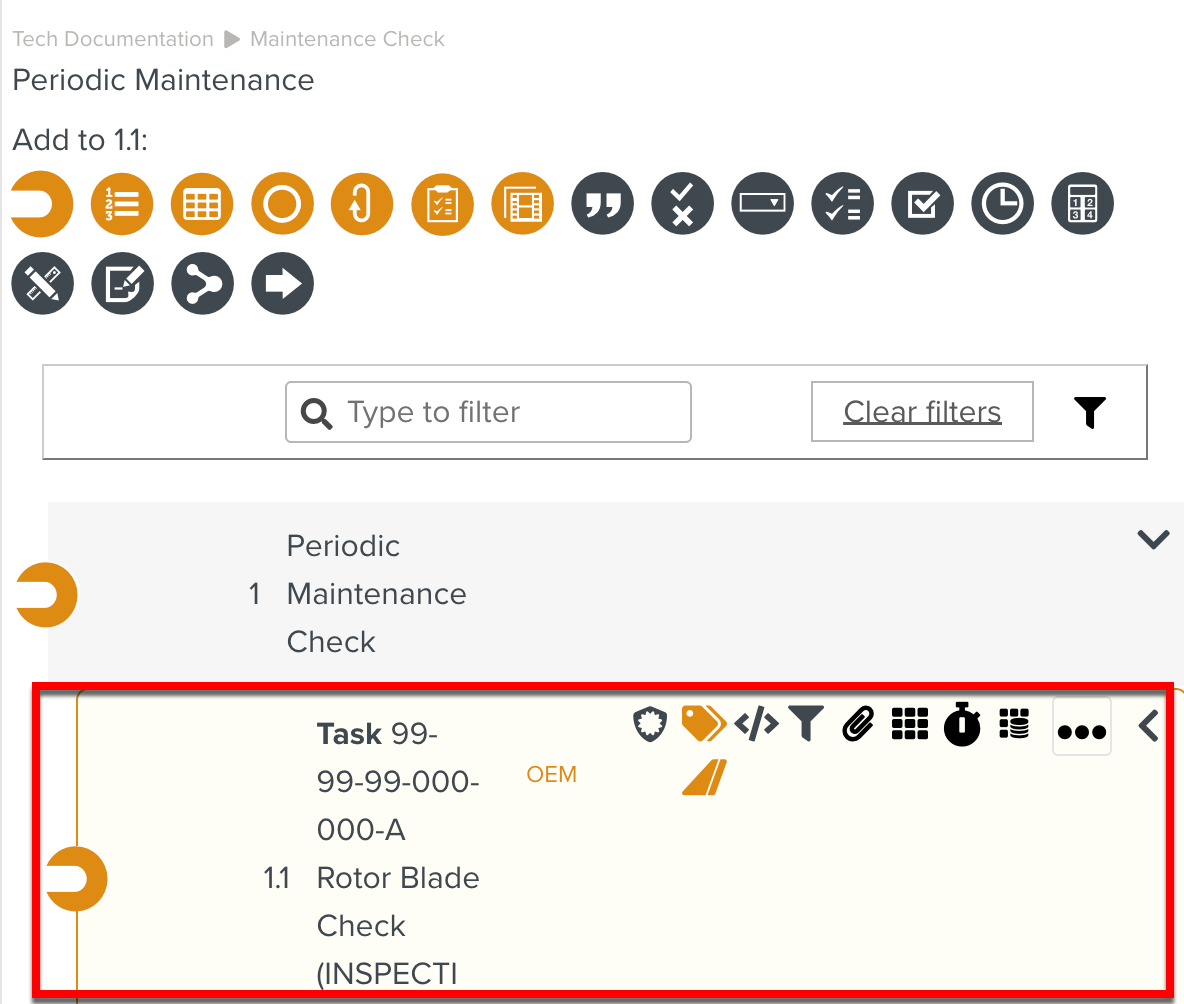Click the orange tags icon on task 1.1
The width and height of the screenshot is (1184, 1004).
point(703,723)
